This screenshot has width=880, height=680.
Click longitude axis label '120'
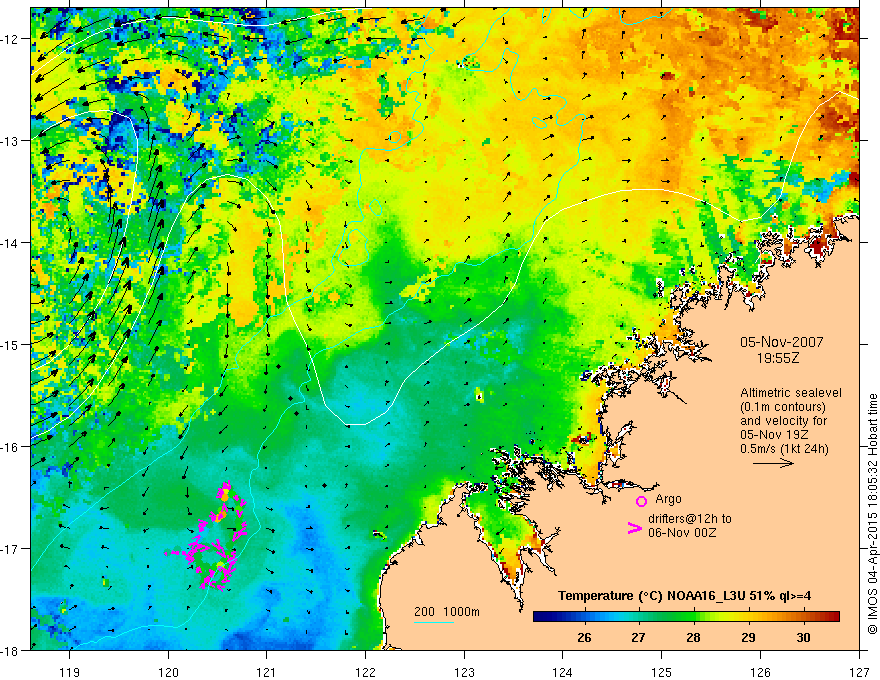pyautogui.click(x=168, y=672)
